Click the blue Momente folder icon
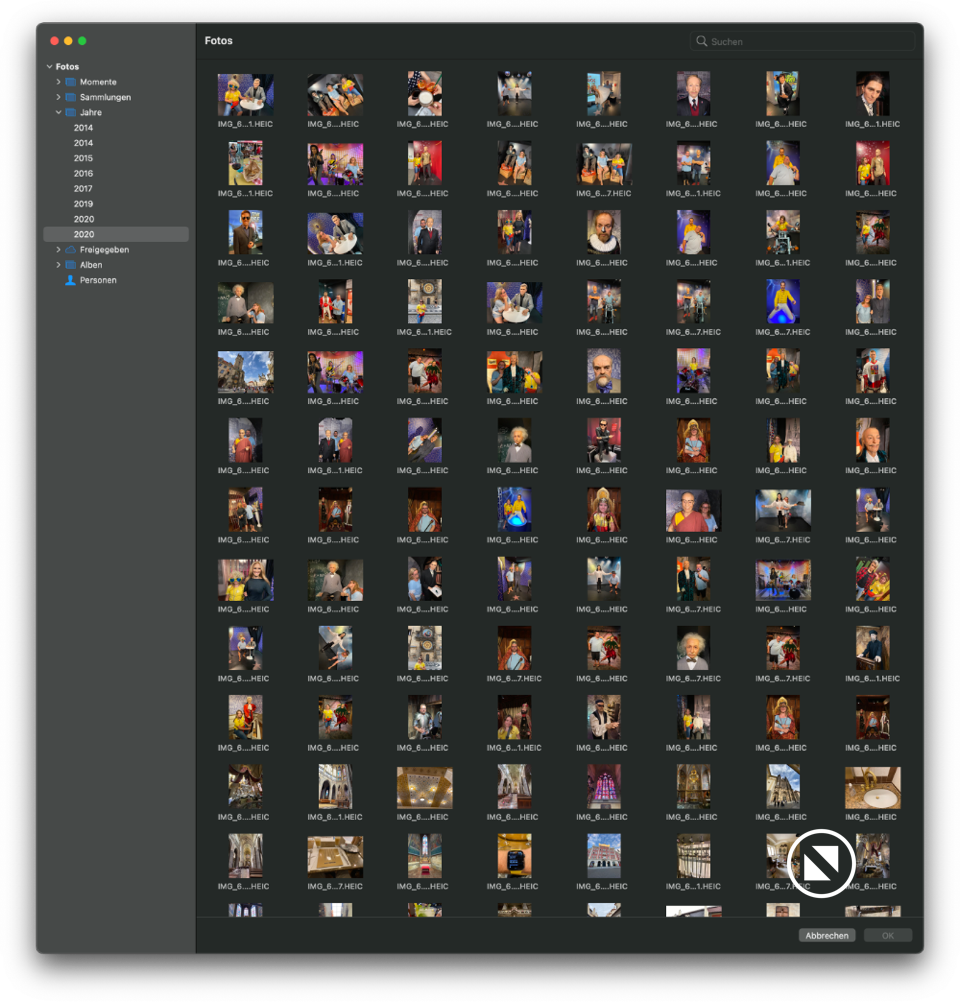 [70, 82]
